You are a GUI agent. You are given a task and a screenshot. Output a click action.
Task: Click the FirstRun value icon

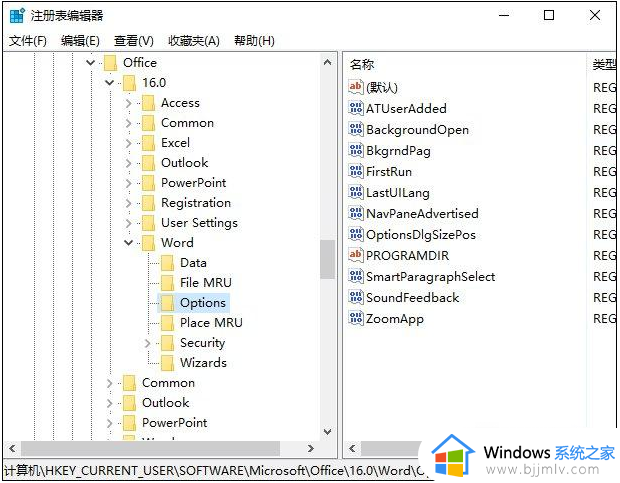(355, 171)
